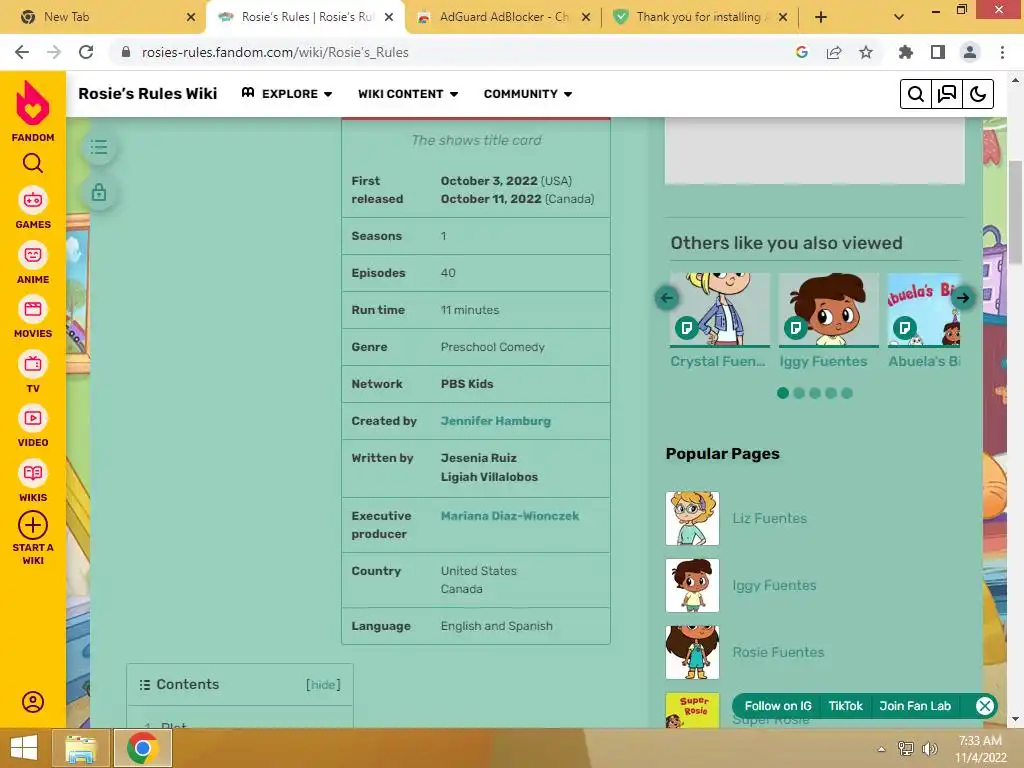Open the user profile icon in sidebar

coord(33,702)
